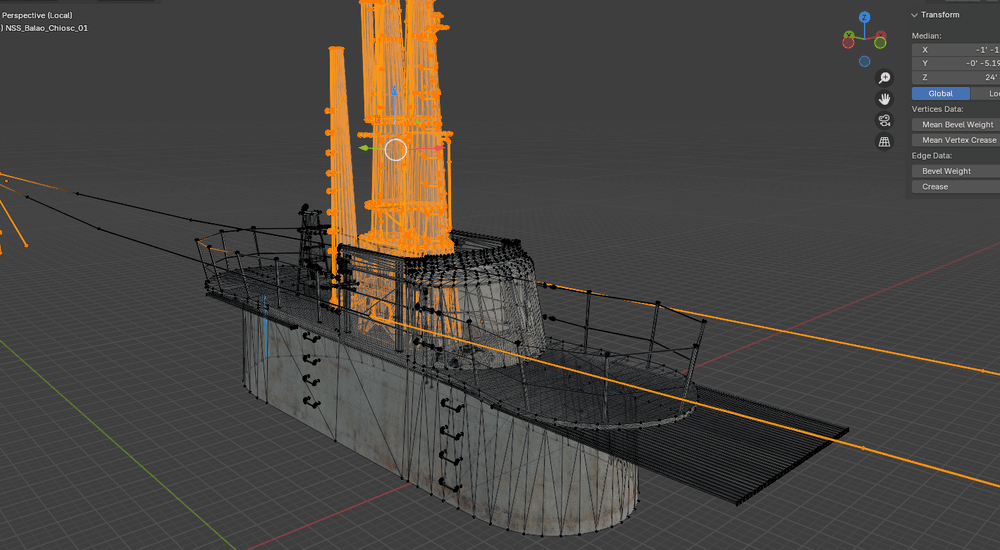
Task: Click the Median Z value field
Action: 956,77
